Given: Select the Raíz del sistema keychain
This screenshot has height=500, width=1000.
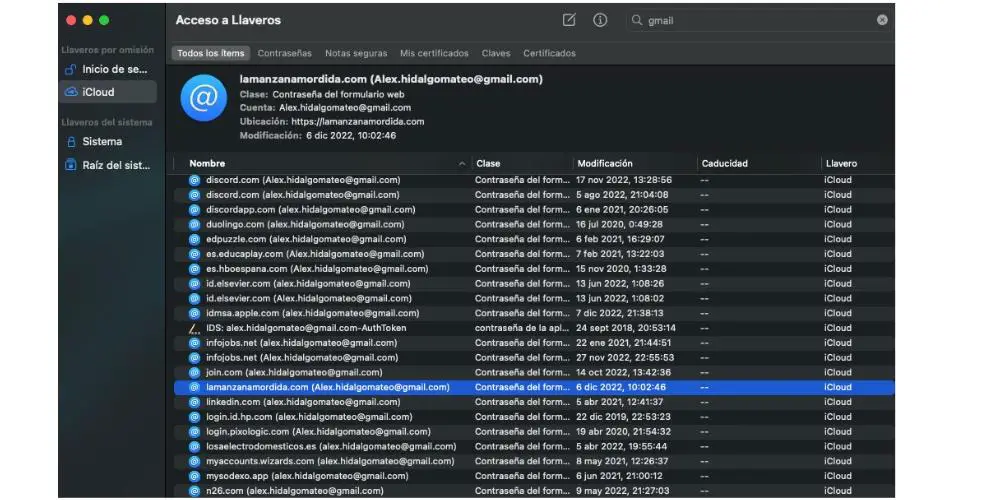Looking at the screenshot, I should (115, 165).
